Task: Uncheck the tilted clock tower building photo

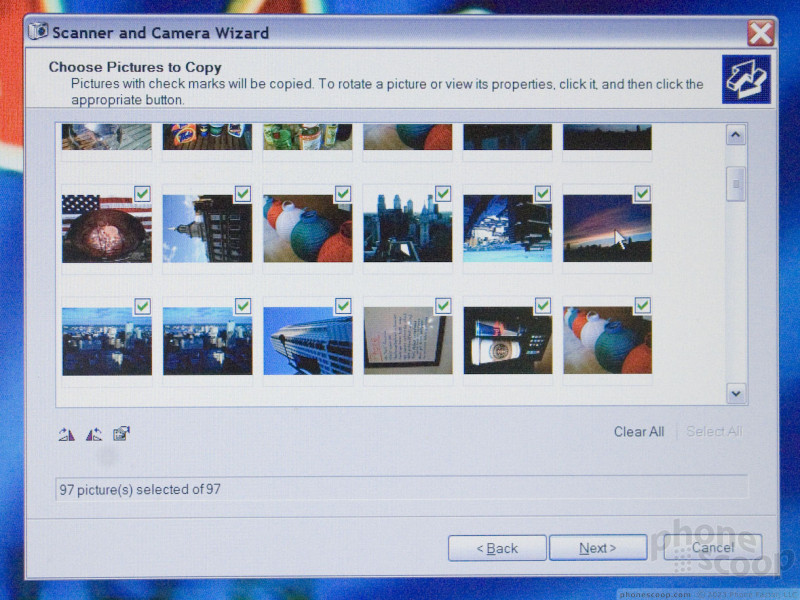Action: pos(243,194)
